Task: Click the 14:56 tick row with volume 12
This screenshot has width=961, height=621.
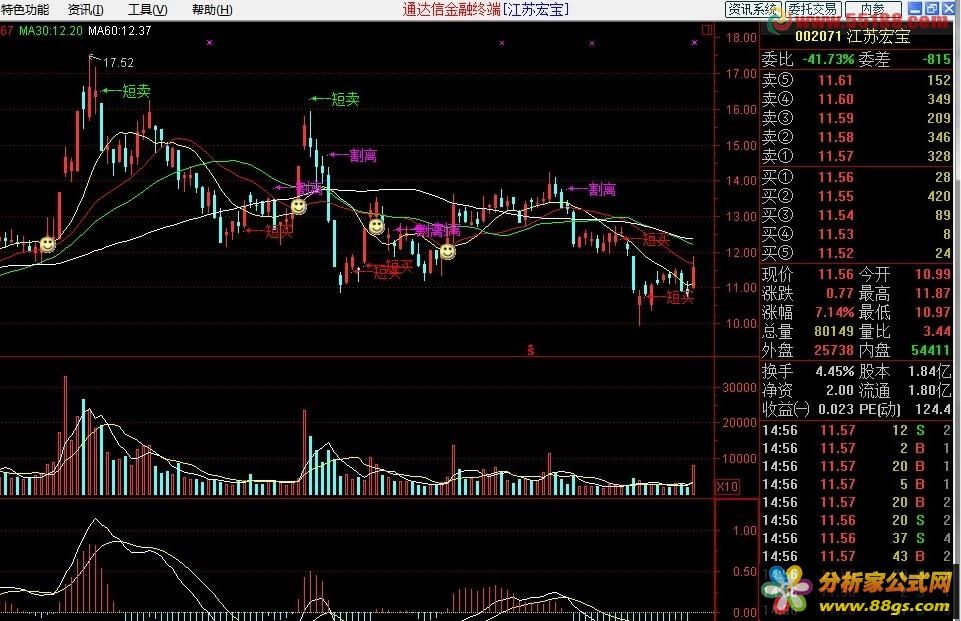Action: (856, 430)
